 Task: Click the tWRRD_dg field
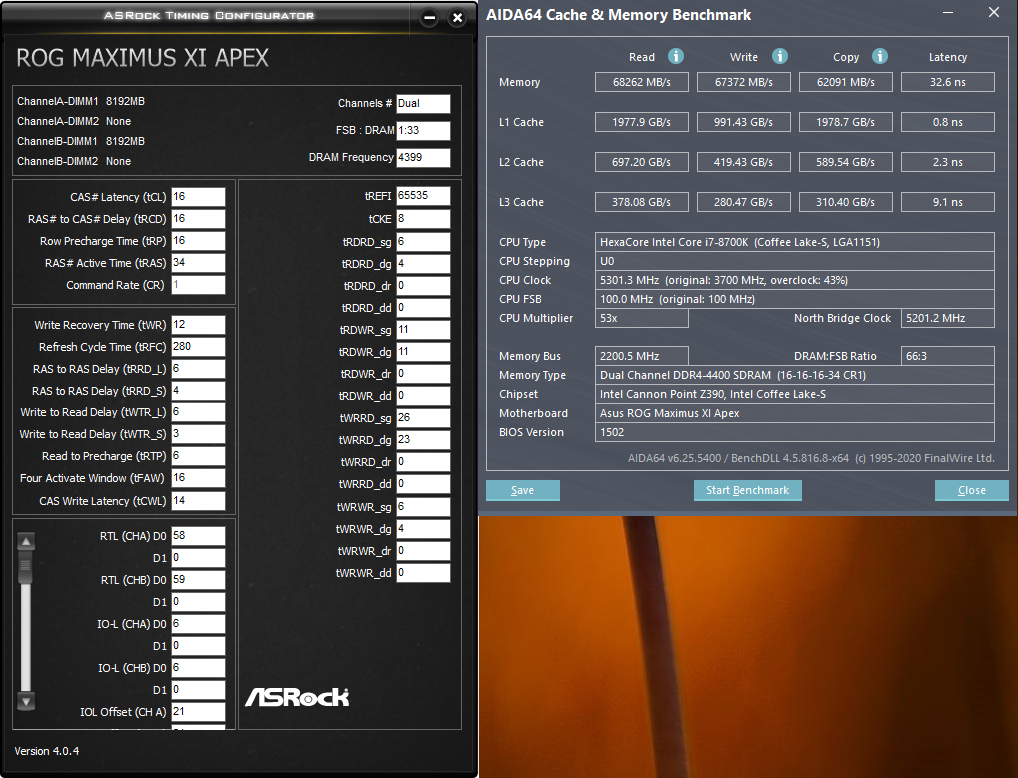(x=423, y=440)
